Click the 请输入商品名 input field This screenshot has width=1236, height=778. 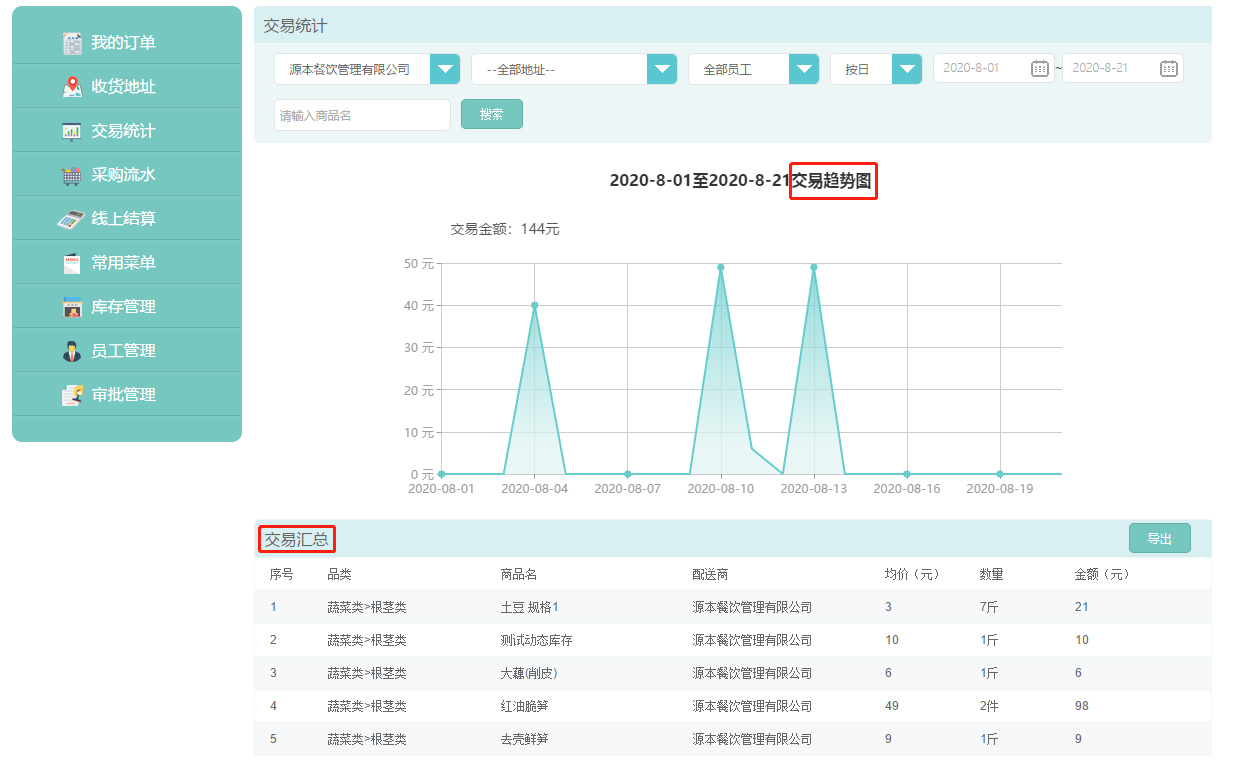[x=362, y=114]
